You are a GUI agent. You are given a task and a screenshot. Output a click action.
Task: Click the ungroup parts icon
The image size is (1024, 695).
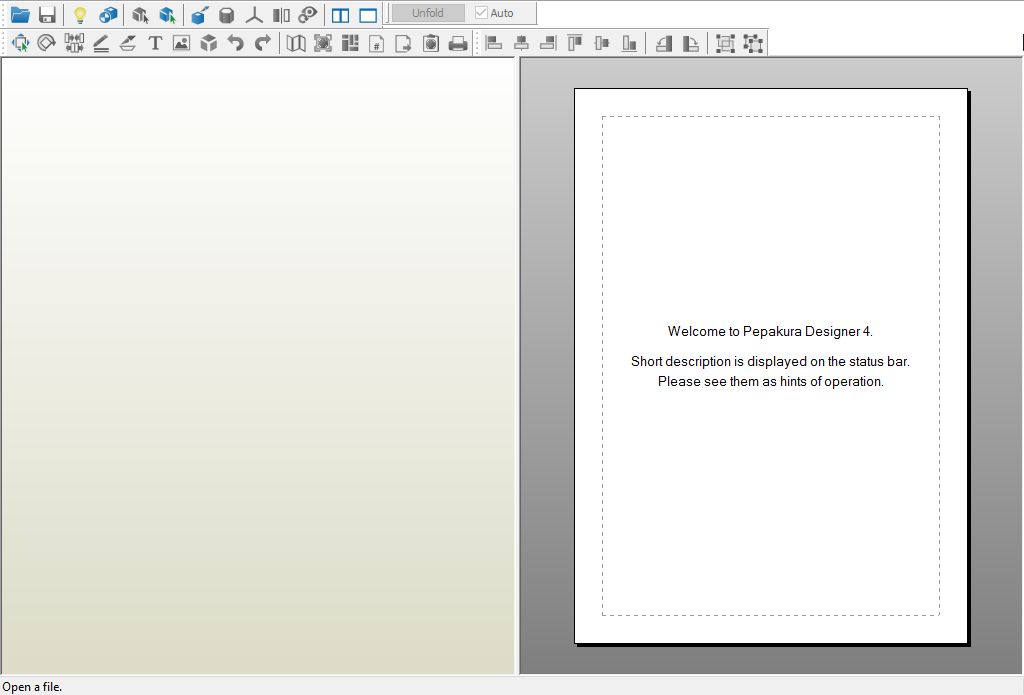(x=753, y=43)
